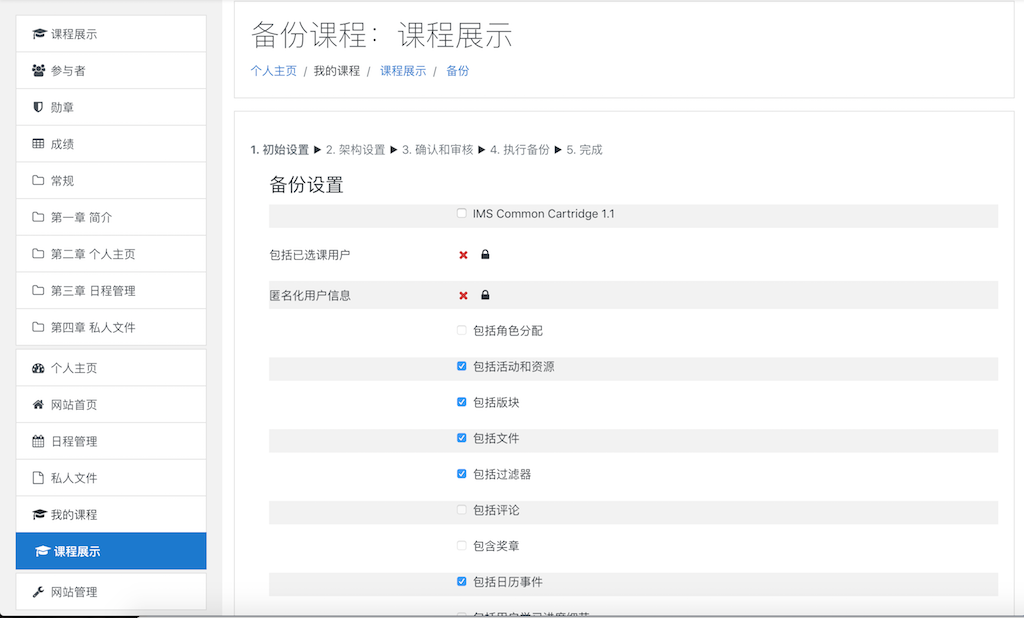Click the dashboard gauge icon next to 个人主页

coord(39,368)
